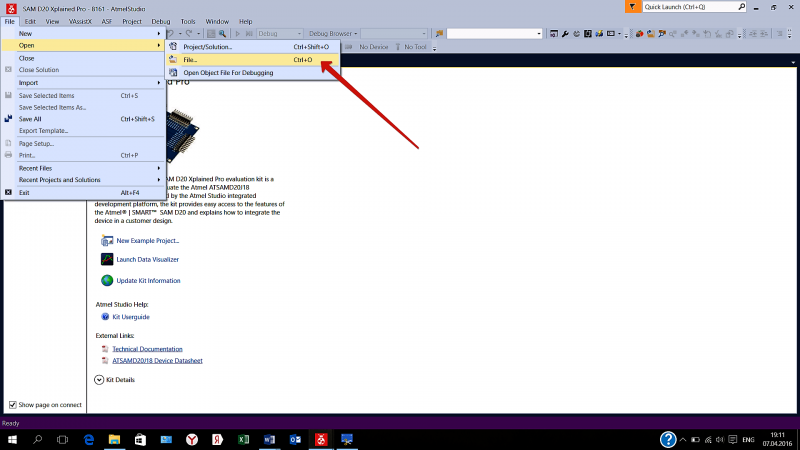Click the orange notifications filter flag icon
This screenshot has width=800, height=450.
633,7
